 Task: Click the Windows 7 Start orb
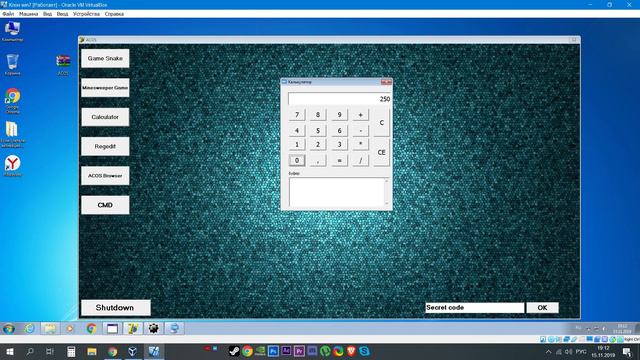click(9, 329)
